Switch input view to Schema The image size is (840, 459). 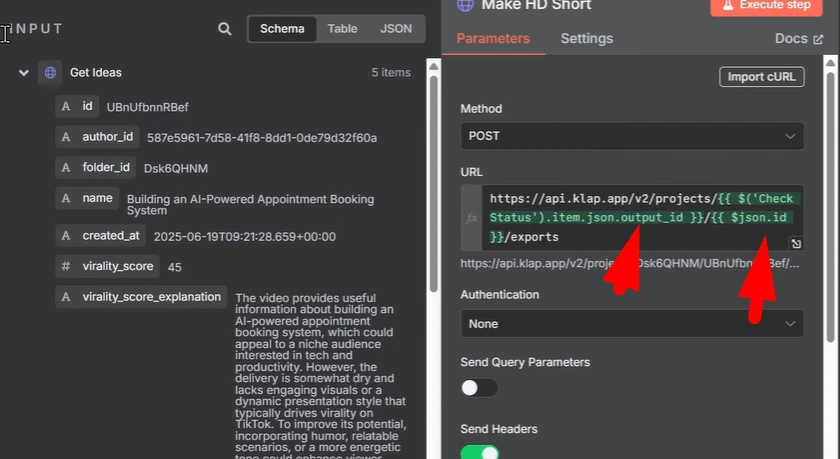282,29
